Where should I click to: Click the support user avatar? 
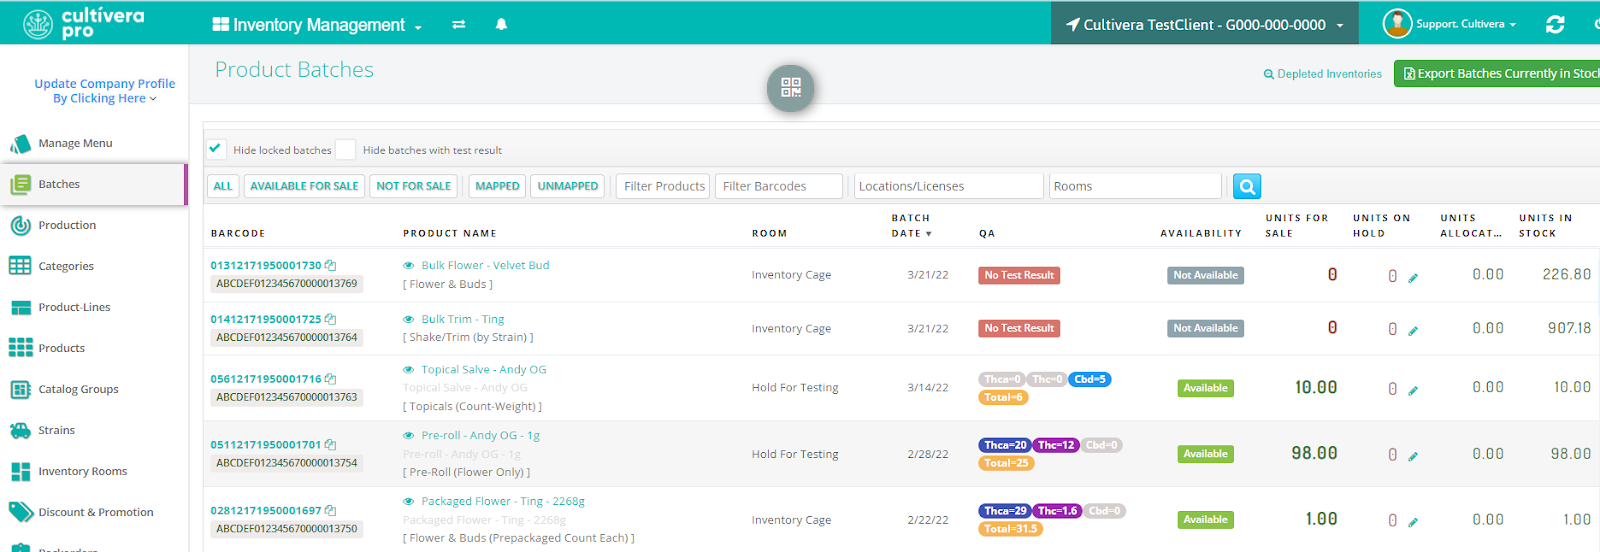(x=1397, y=23)
